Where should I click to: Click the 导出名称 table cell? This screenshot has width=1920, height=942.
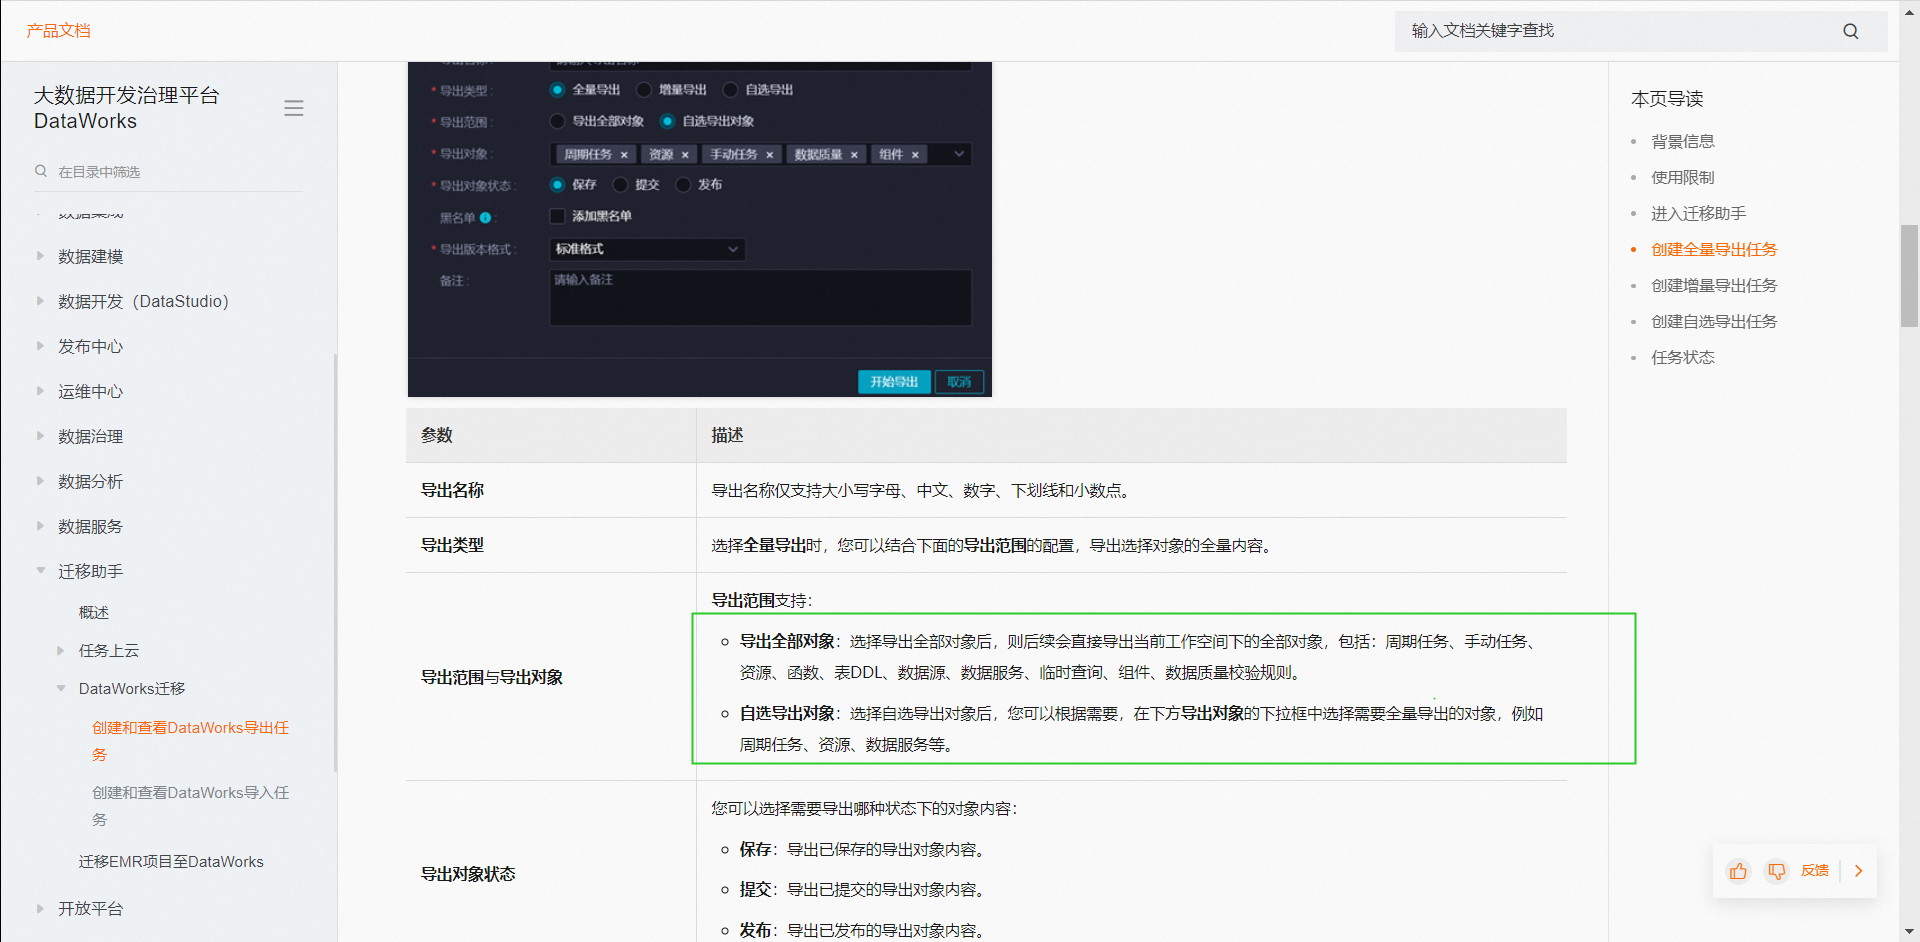coord(551,490)
